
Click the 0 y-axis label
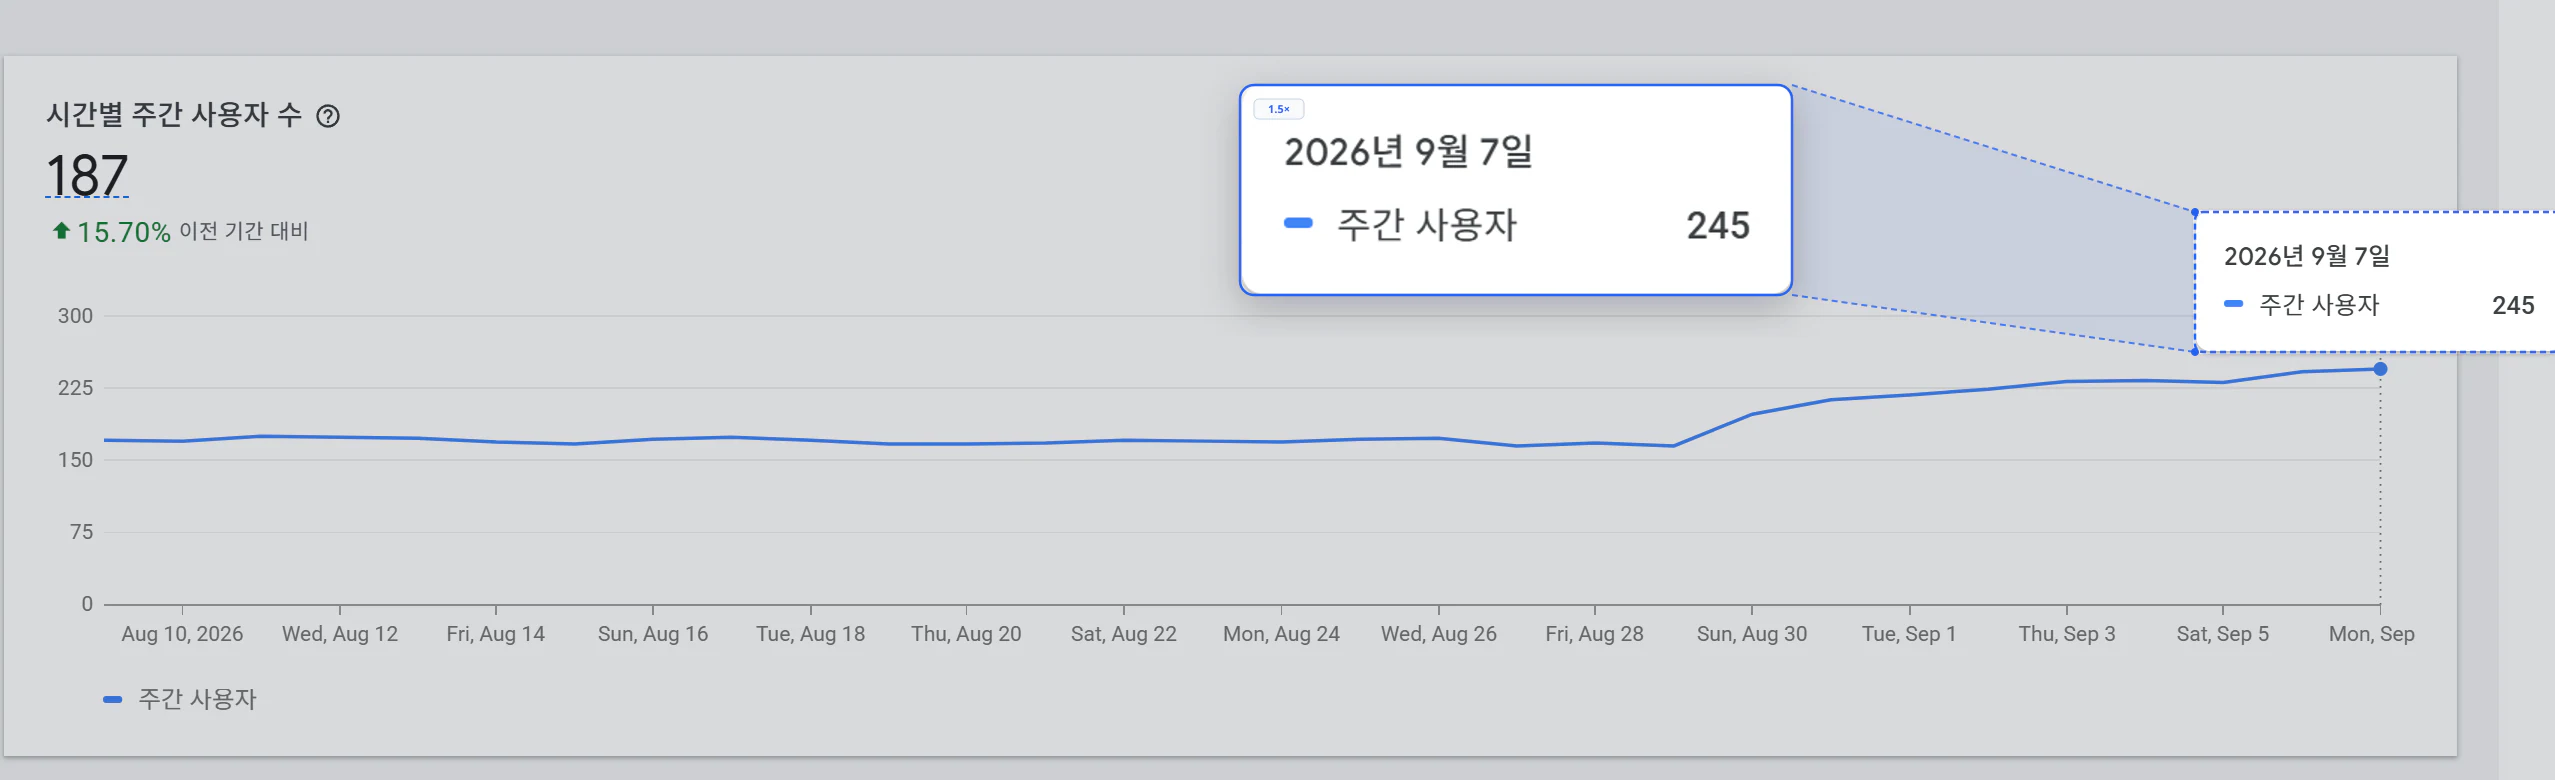click(x=87, y=604)
